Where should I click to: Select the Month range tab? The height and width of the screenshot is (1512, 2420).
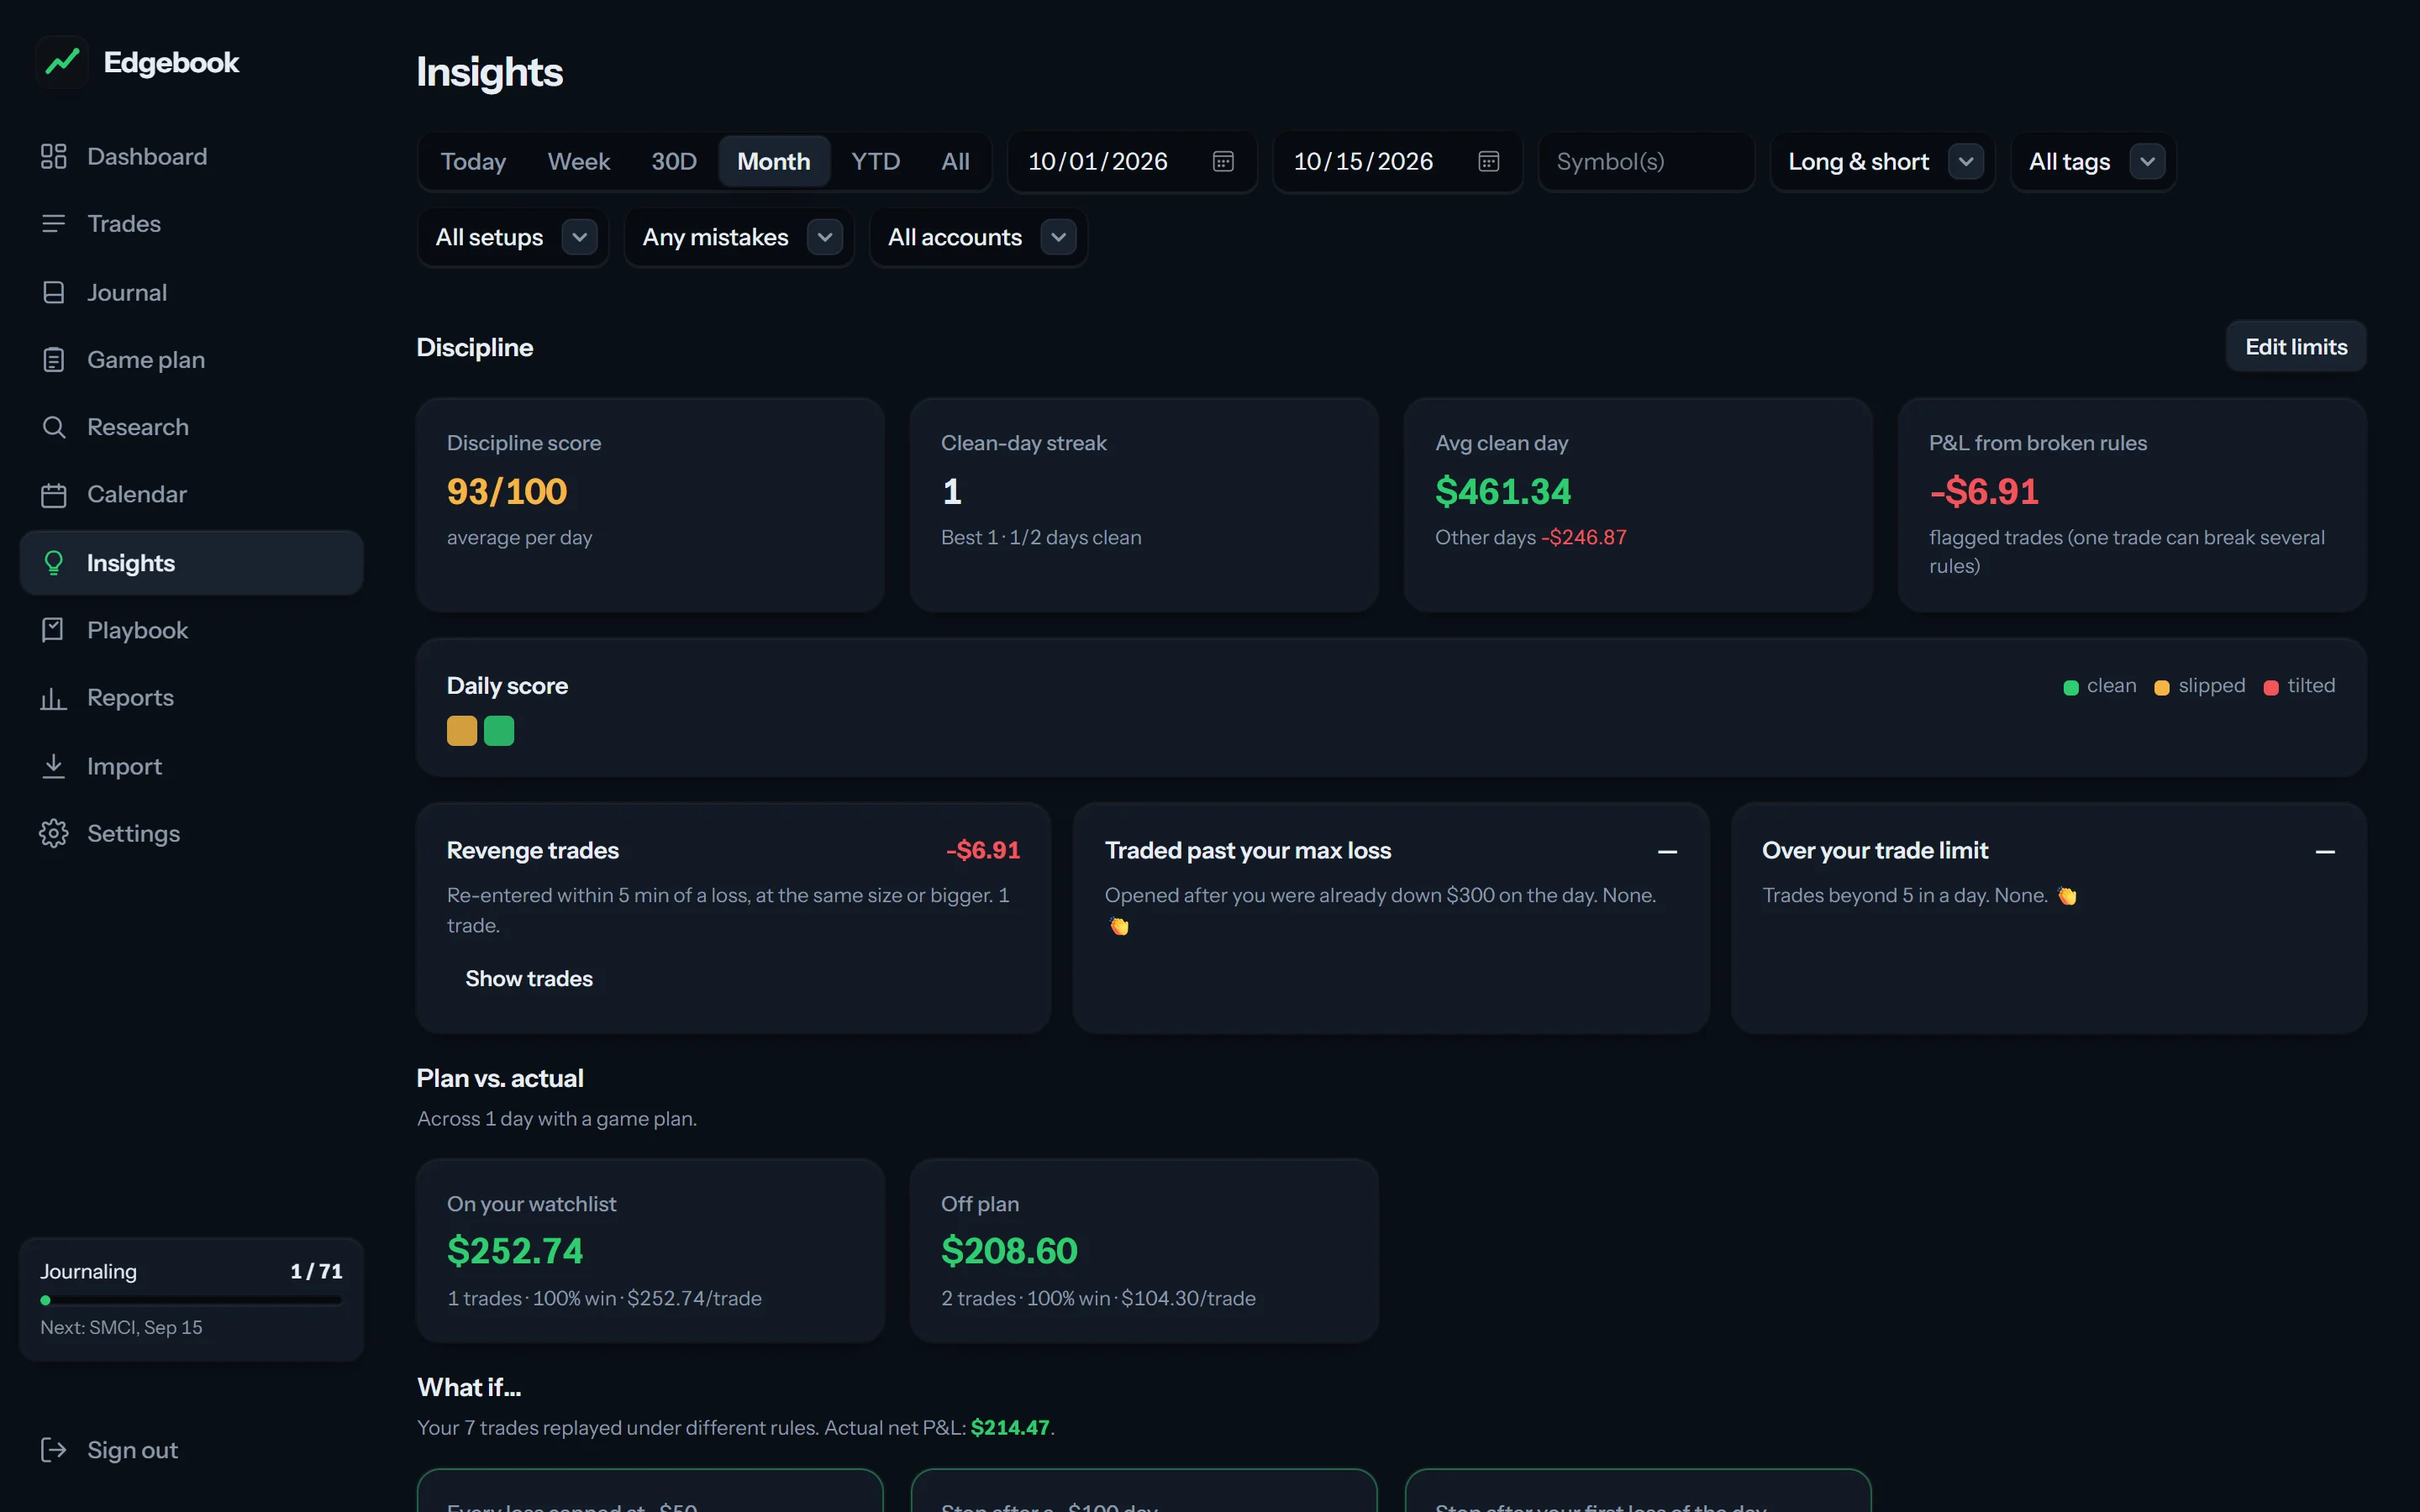[x=773, y=161]
